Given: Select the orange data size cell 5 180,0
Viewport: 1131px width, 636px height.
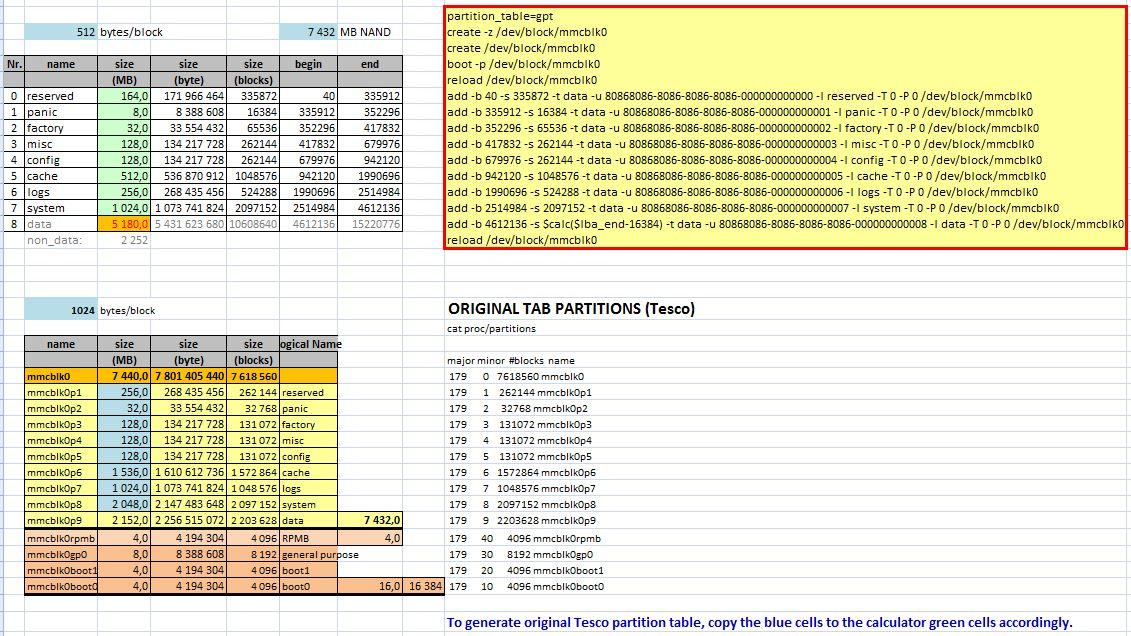Looking at the screenshot, I should click(x=124, y=224).
